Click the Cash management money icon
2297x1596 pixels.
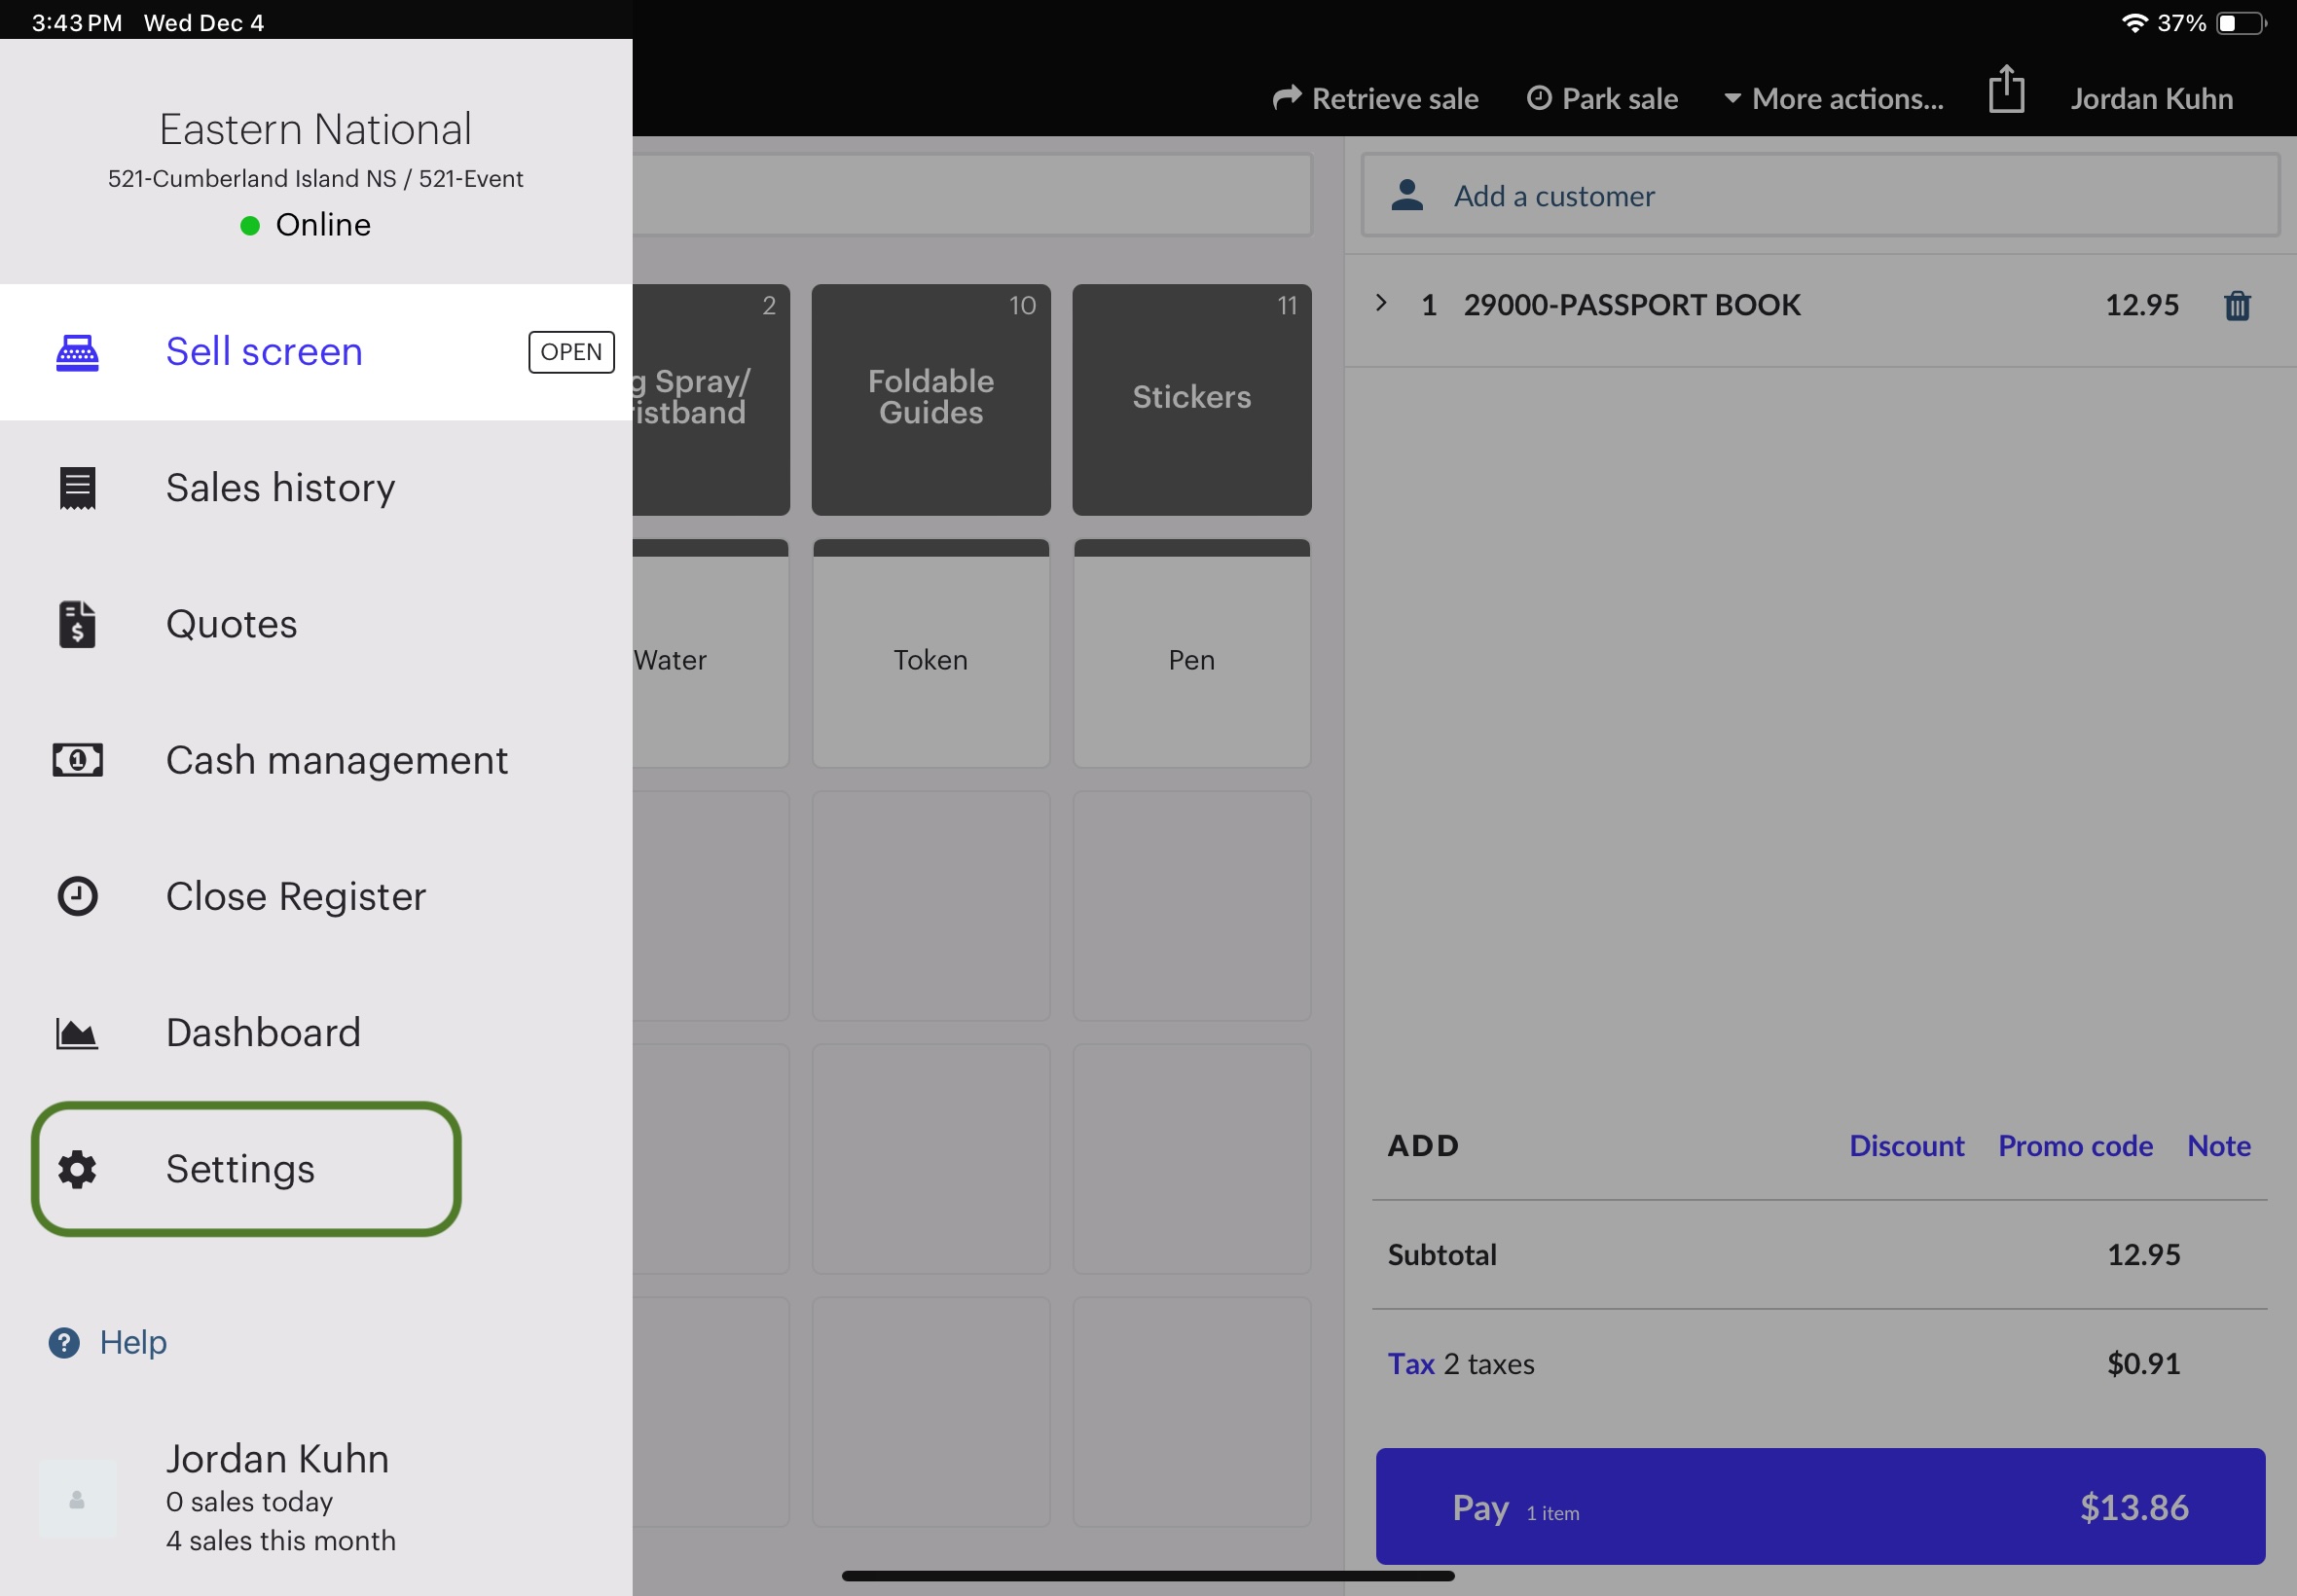(x=77, y=760)
